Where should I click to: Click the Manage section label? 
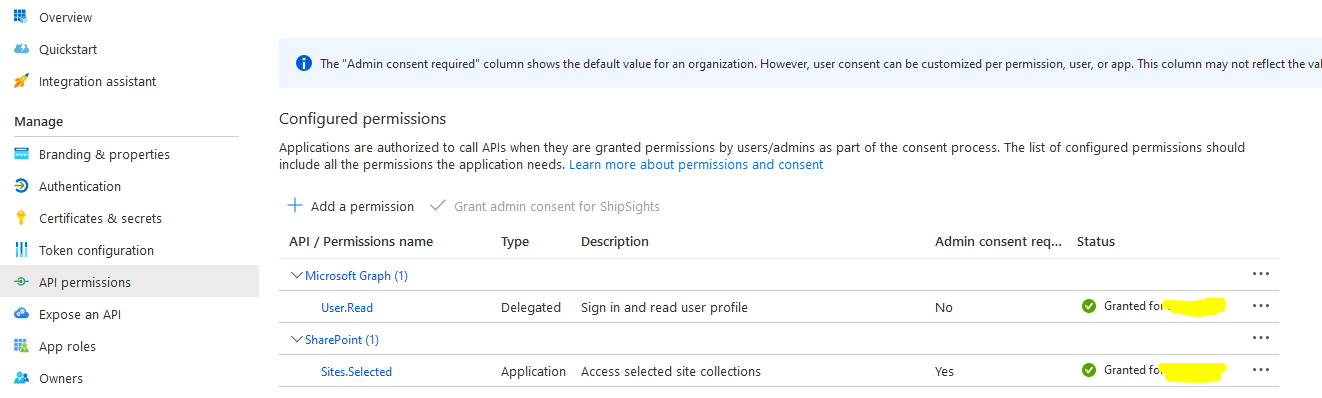[x=39, y=121]
